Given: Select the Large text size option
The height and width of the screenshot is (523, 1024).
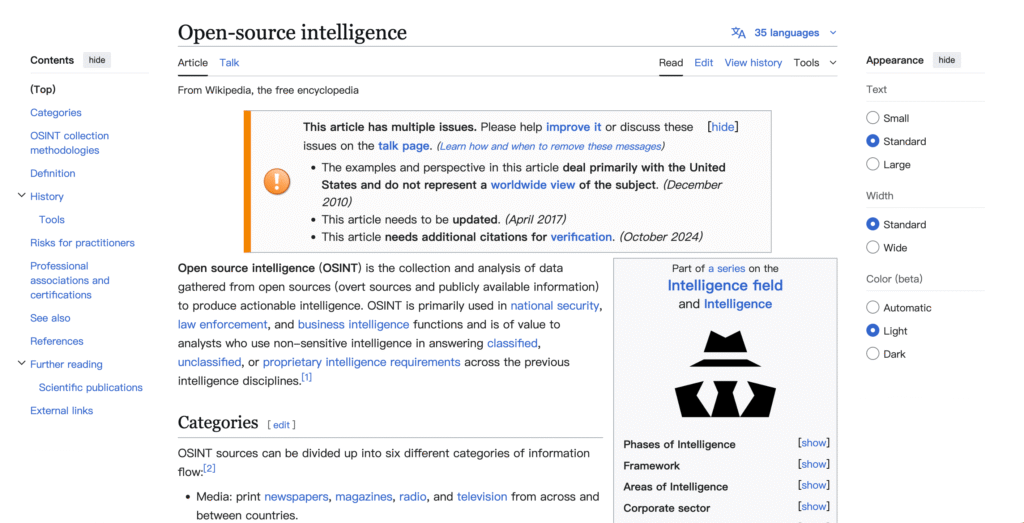Looking at the screenshot, I should tap(873, 164).
